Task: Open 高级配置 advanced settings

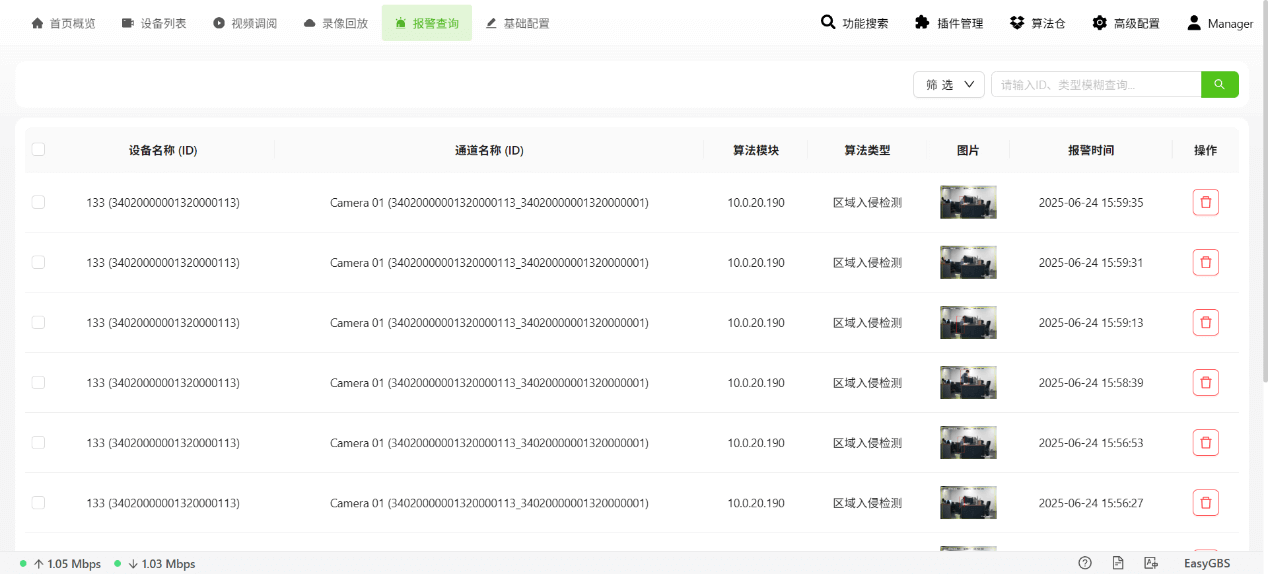Action: (x=1126, y=23)
